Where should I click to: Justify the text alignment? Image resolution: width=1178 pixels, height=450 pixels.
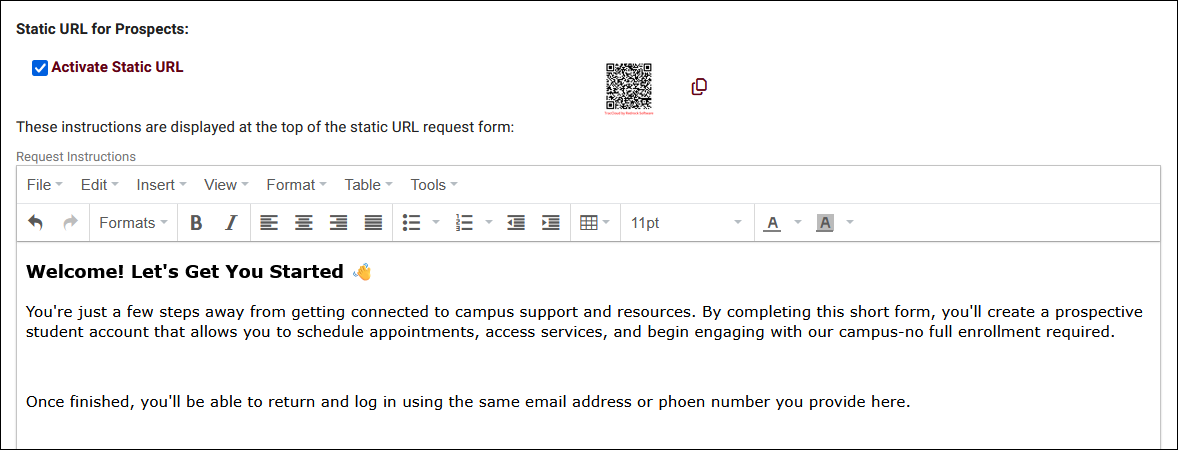pos(373,223)
